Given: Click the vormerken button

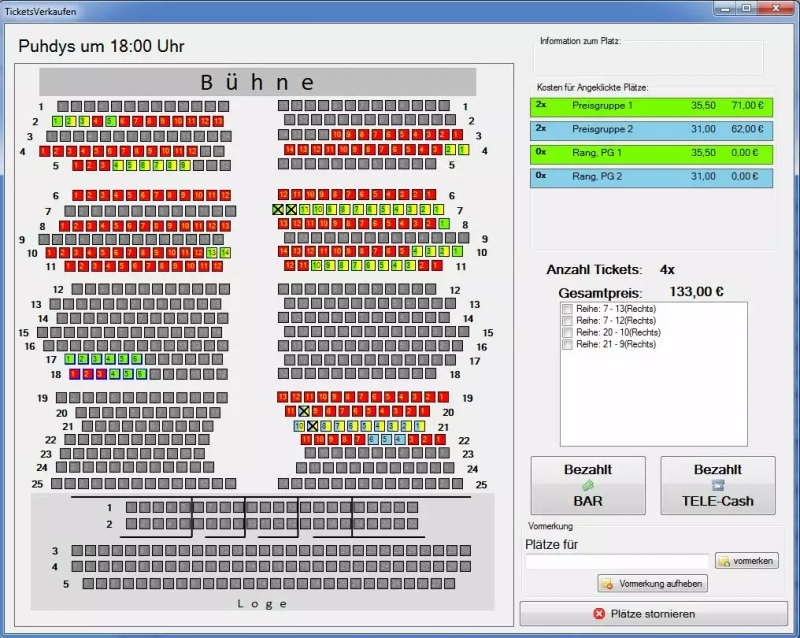Looking at the screenshot, I should tap(746, 561).
